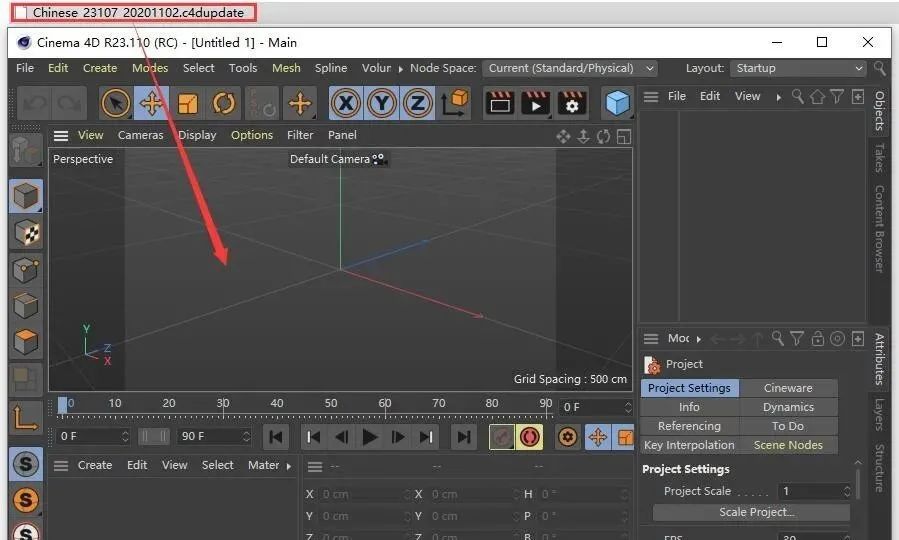Select the Scale tool

point(187,104)
